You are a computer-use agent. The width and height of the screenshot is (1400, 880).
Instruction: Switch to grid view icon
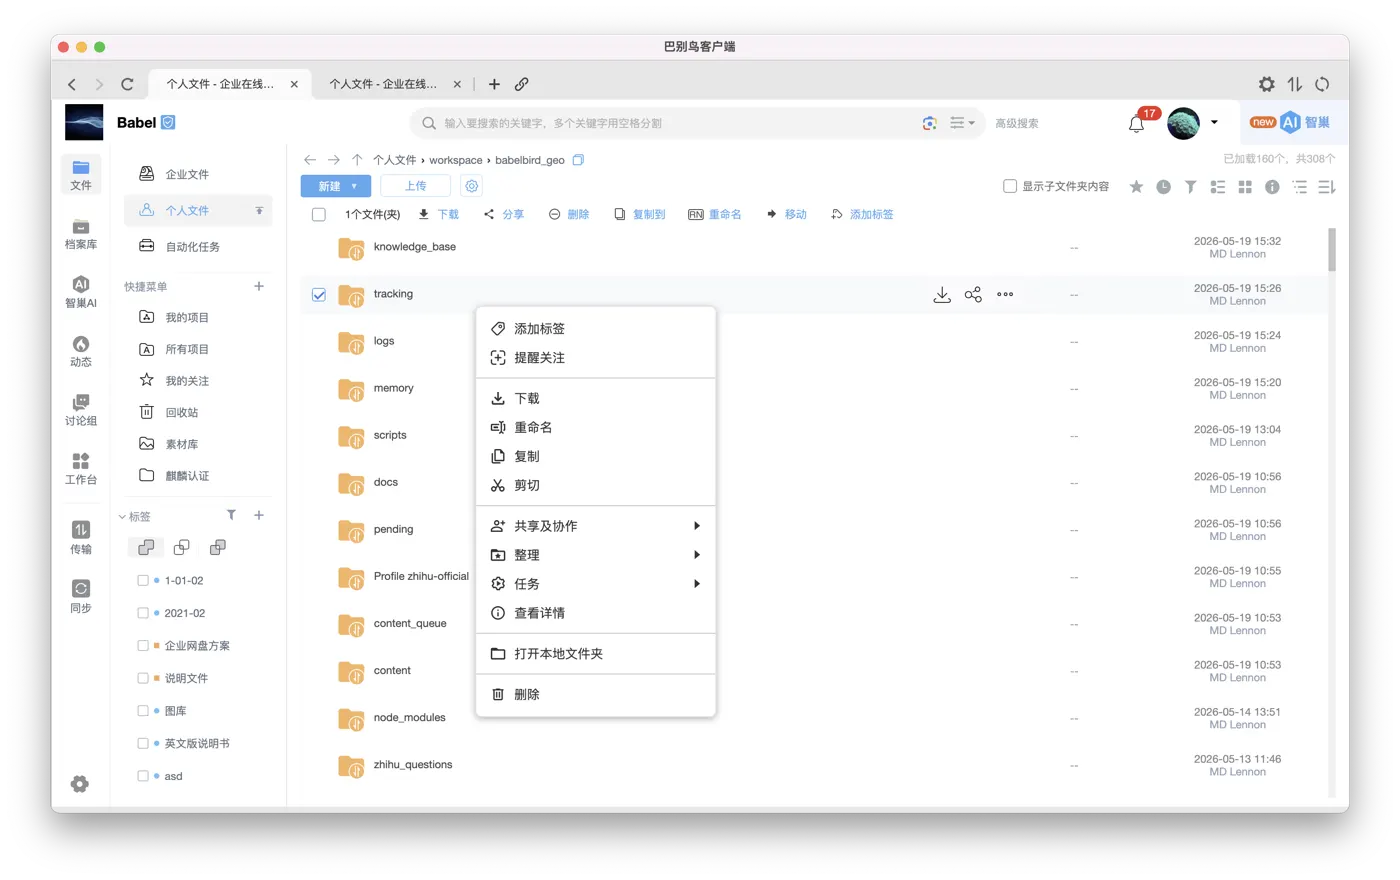(x=1245, y=187)
